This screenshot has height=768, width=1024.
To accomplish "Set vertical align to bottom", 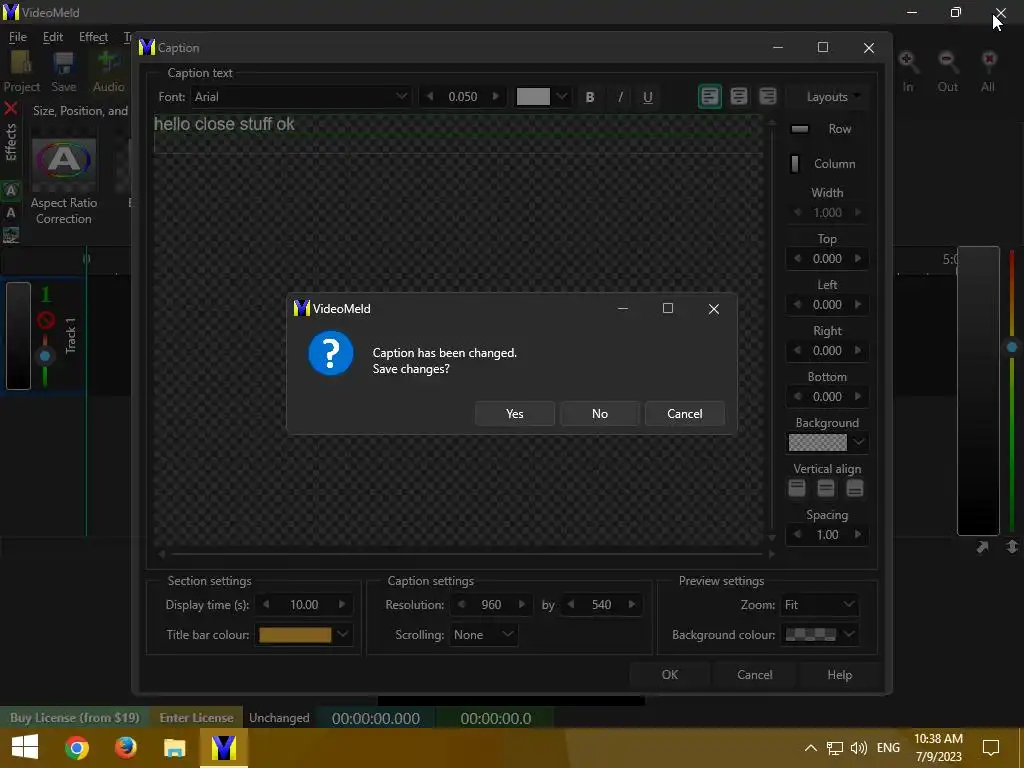I will (x=855, y=488).
